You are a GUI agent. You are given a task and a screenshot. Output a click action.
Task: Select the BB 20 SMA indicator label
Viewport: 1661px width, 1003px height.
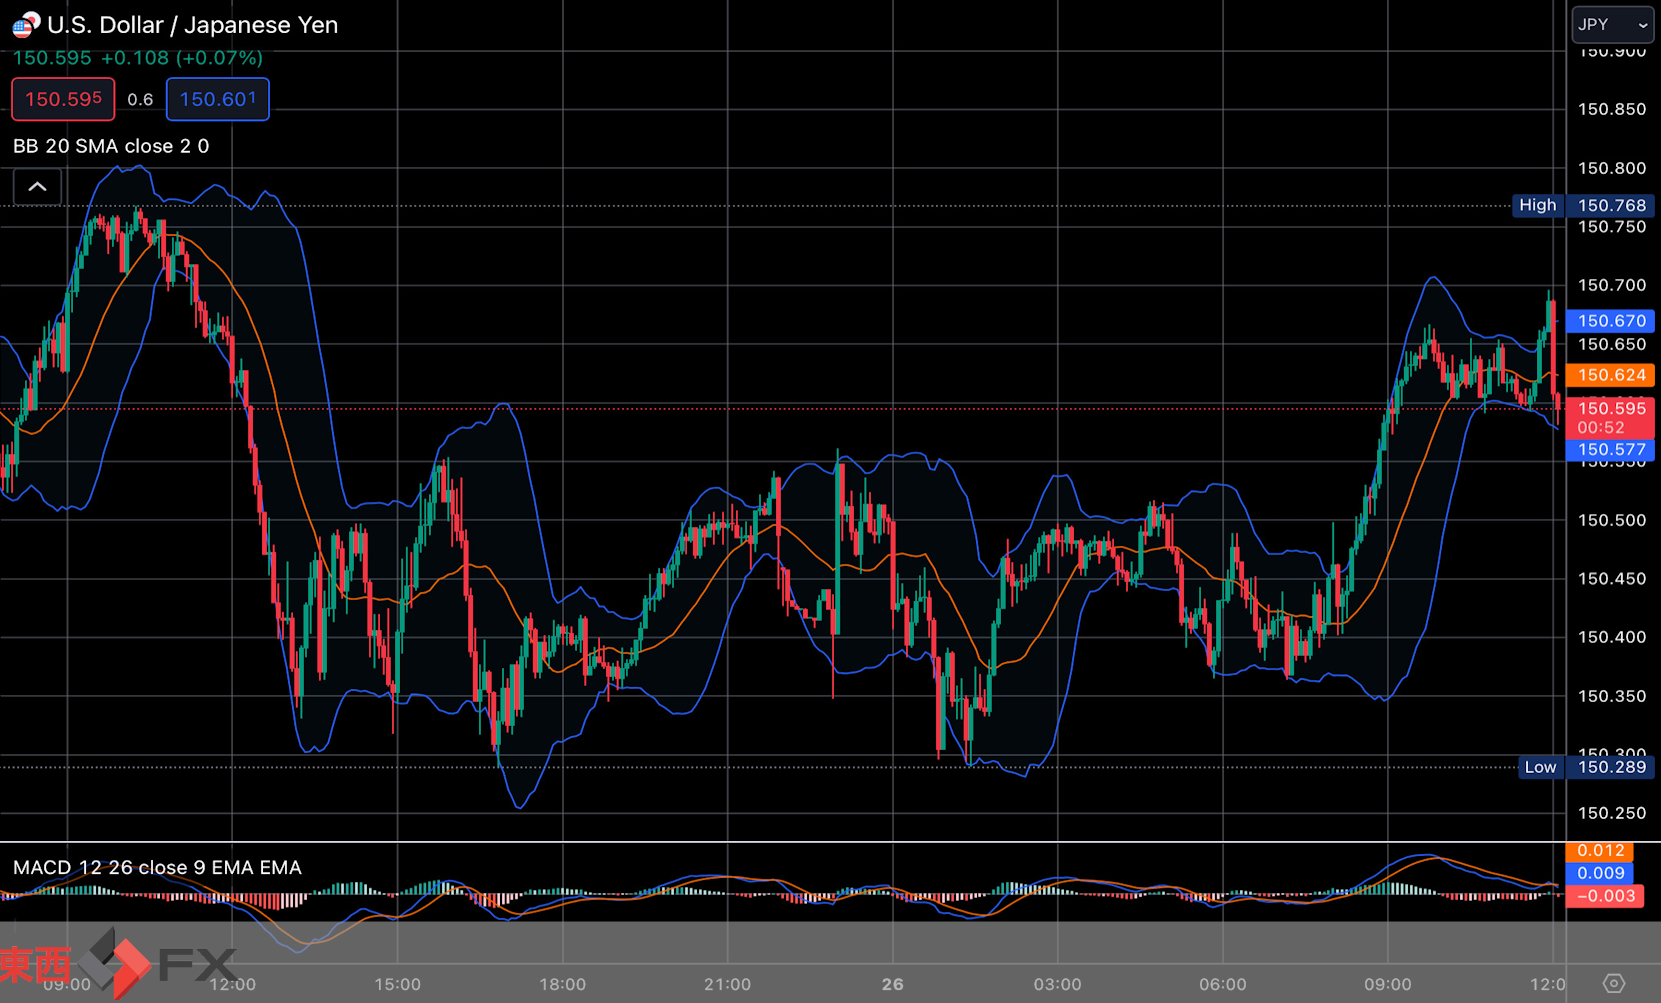tap(111, 146)
